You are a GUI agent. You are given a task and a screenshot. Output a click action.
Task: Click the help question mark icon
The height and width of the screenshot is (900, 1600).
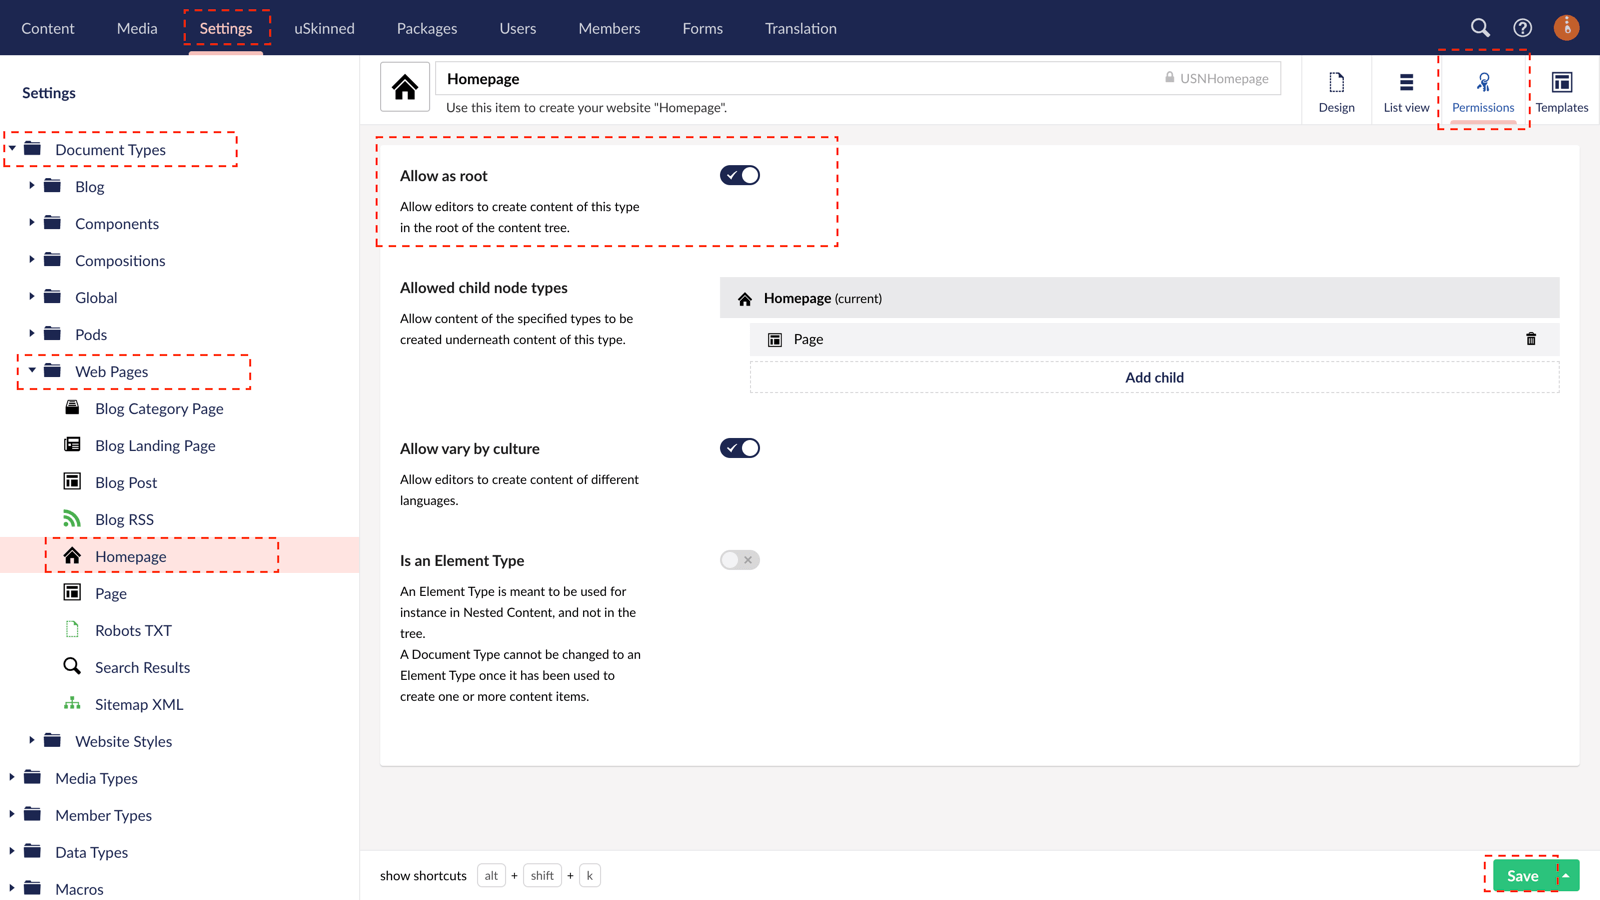(1522, 28)
